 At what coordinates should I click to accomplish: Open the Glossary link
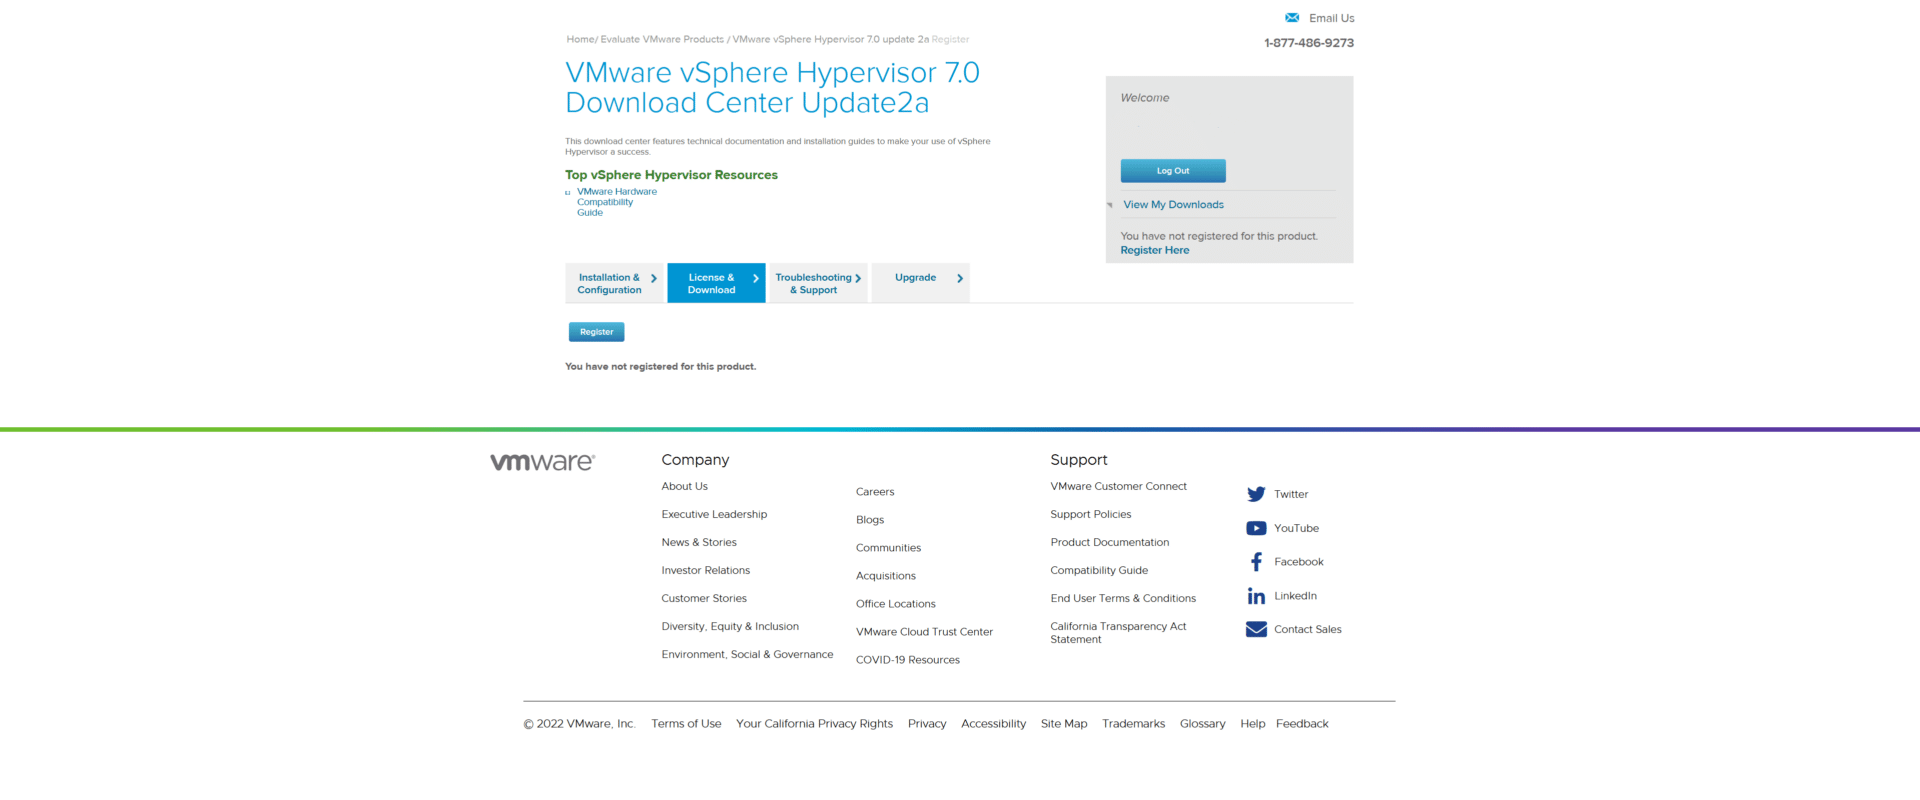[1202, 724]
